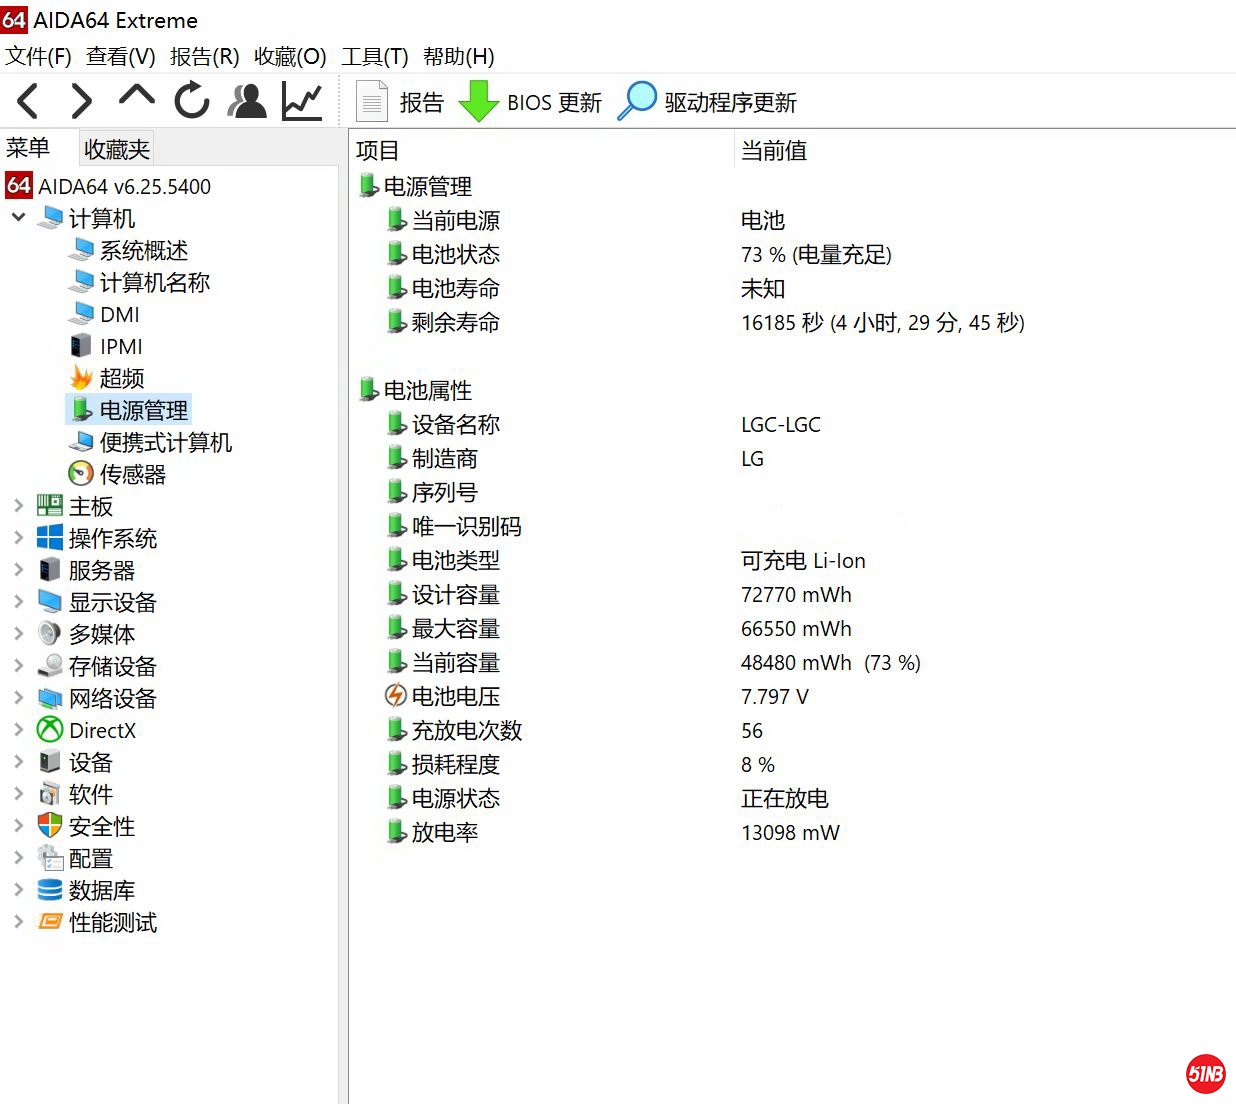Viewport: 1236px width, 1104px height.
Task: Click the back navigation arrow
Action: click(x=28, y=101)
